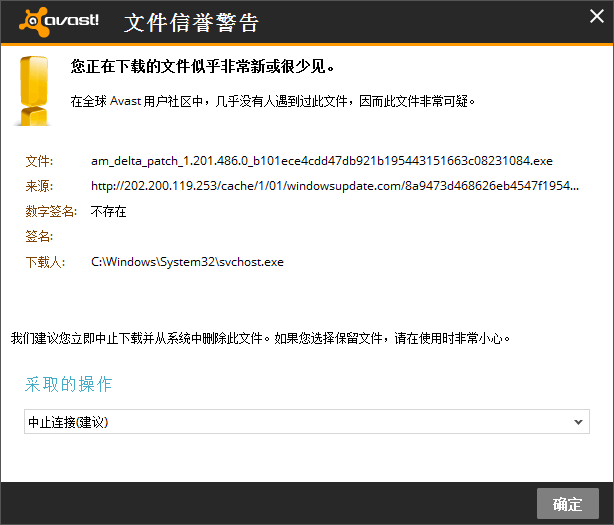Image resolution: width=614 pixels, height=525 pixels.
Task: Click the 来源: label
Action: point(39,186)
